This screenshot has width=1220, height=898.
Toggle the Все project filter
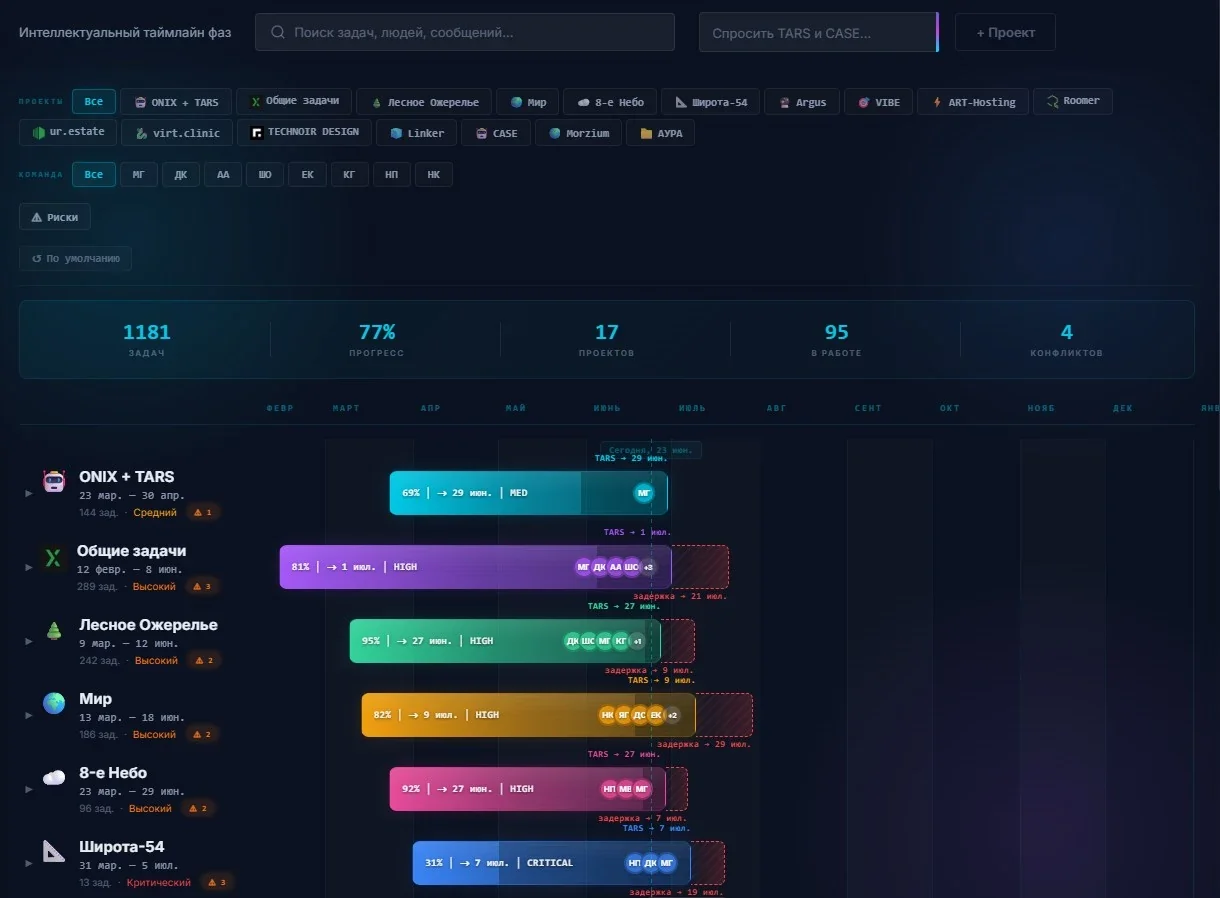coord(94,102)
